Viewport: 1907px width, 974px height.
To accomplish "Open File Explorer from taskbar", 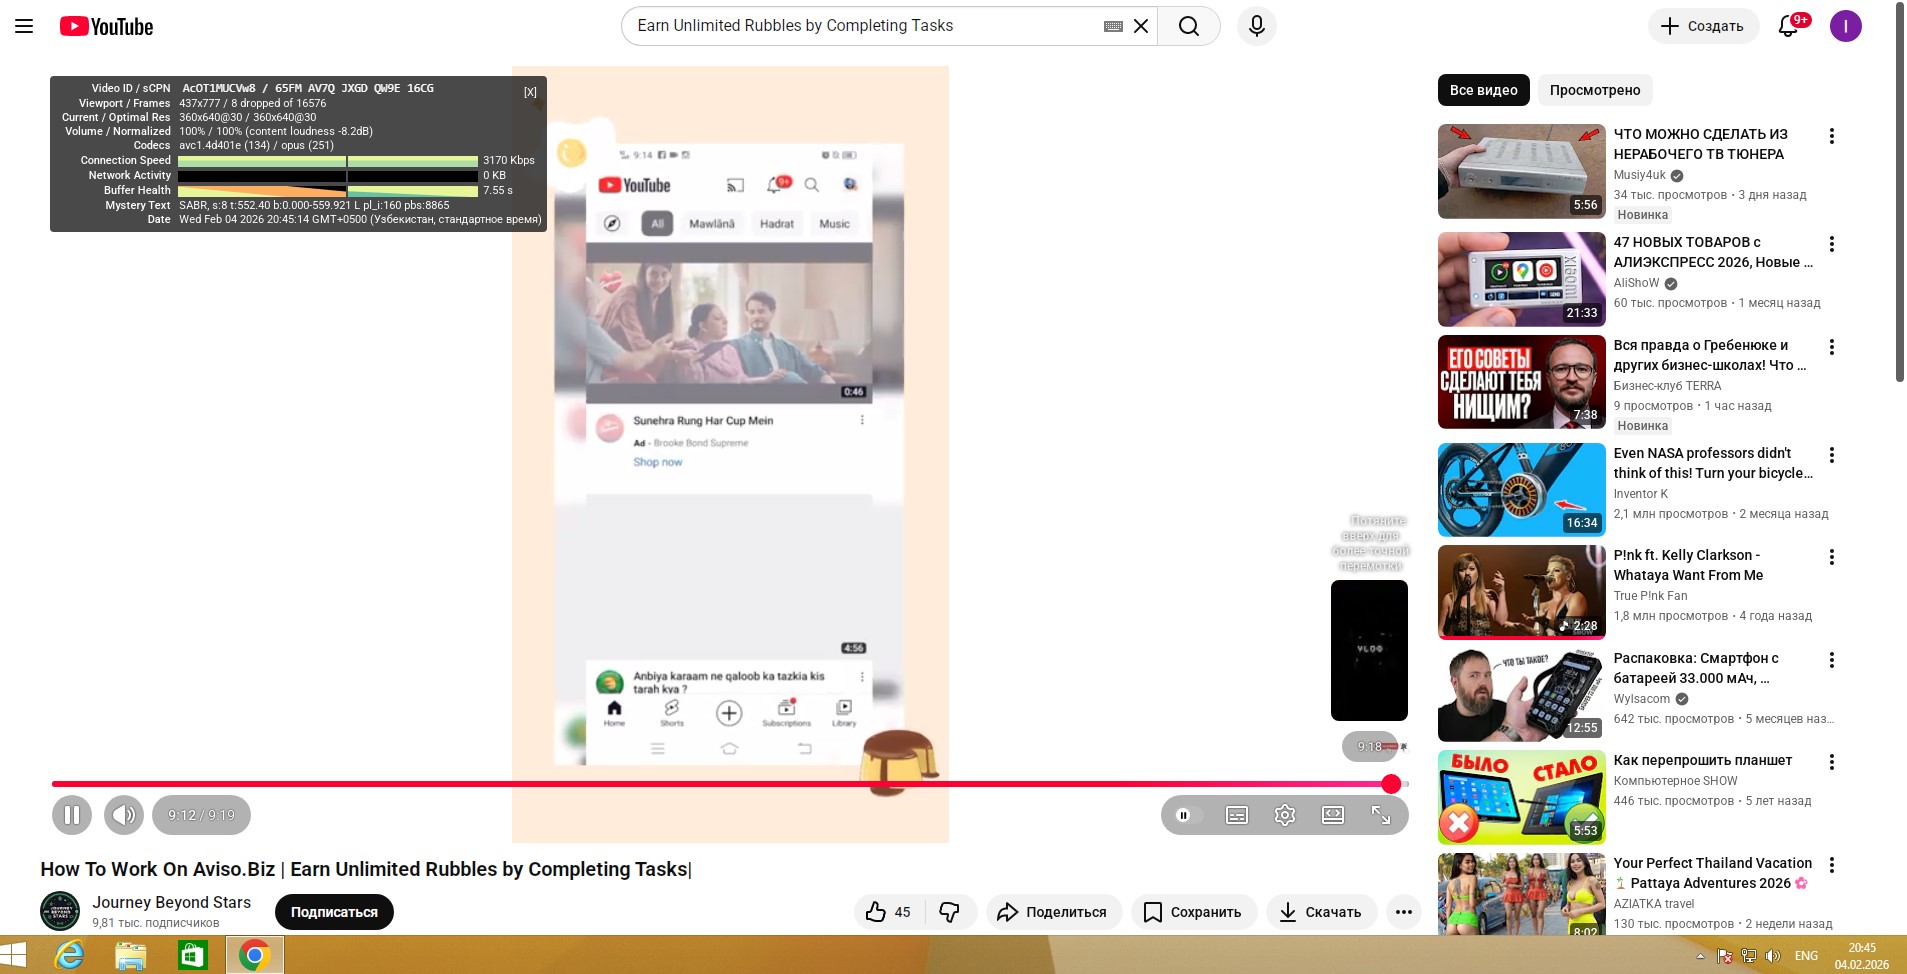I will coord(131,956).
